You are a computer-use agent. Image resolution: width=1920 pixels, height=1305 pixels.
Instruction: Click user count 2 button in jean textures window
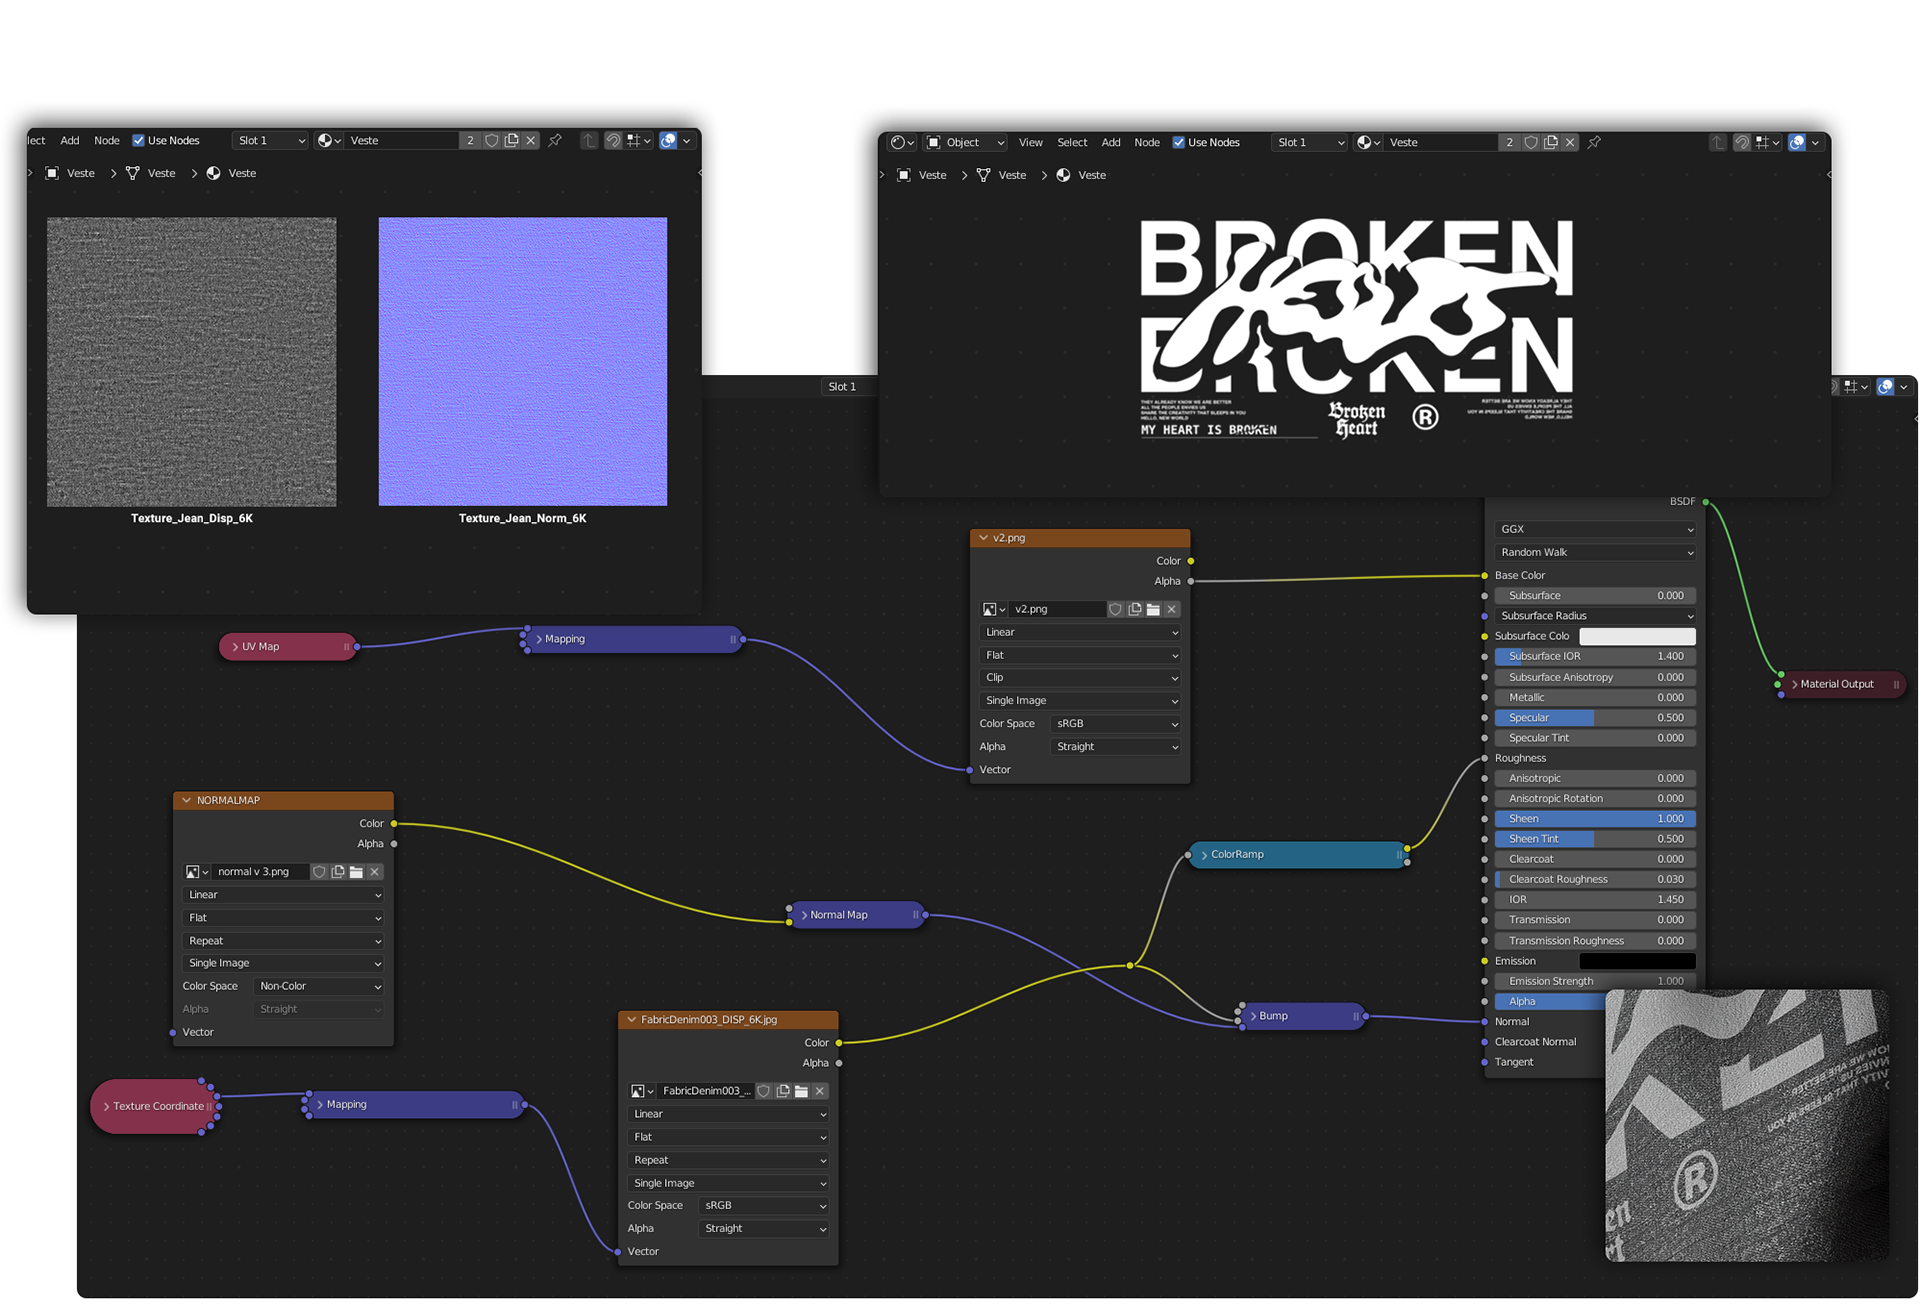click(470, 140)
